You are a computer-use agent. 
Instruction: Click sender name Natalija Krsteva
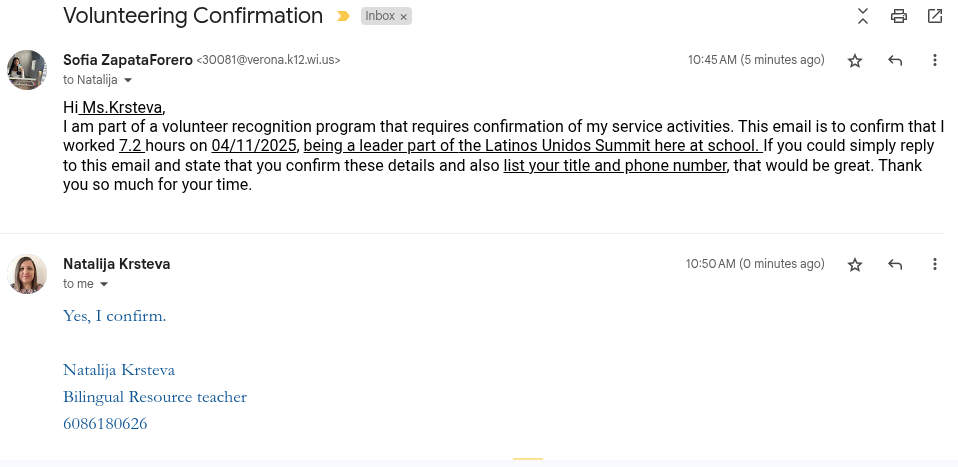[x=116, y=264]
